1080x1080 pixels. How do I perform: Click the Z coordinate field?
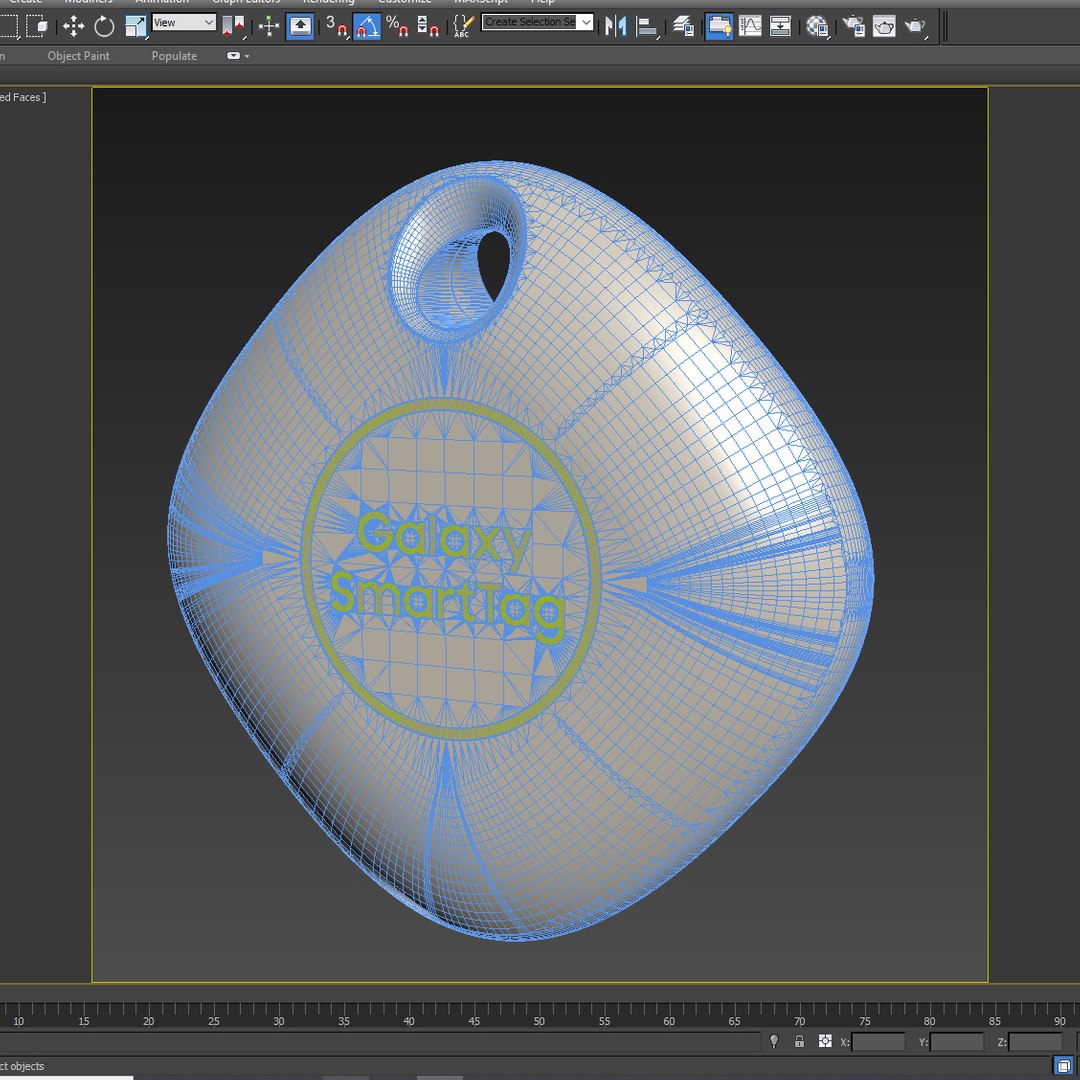(1035, 1041)
